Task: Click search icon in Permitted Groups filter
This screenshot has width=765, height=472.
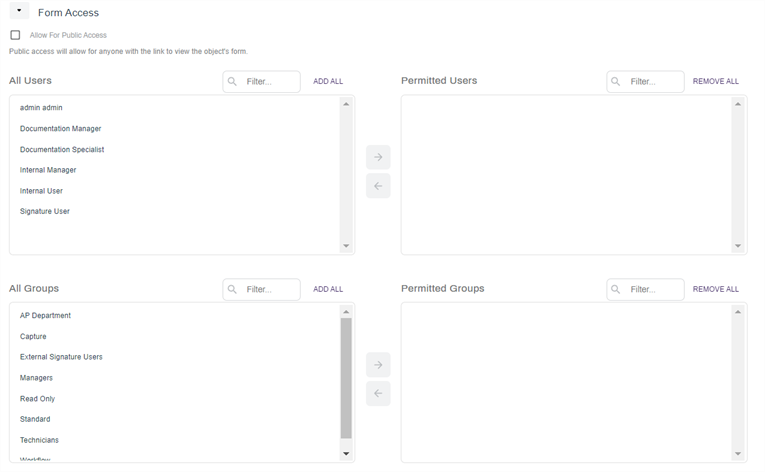Action: (616, 289)
